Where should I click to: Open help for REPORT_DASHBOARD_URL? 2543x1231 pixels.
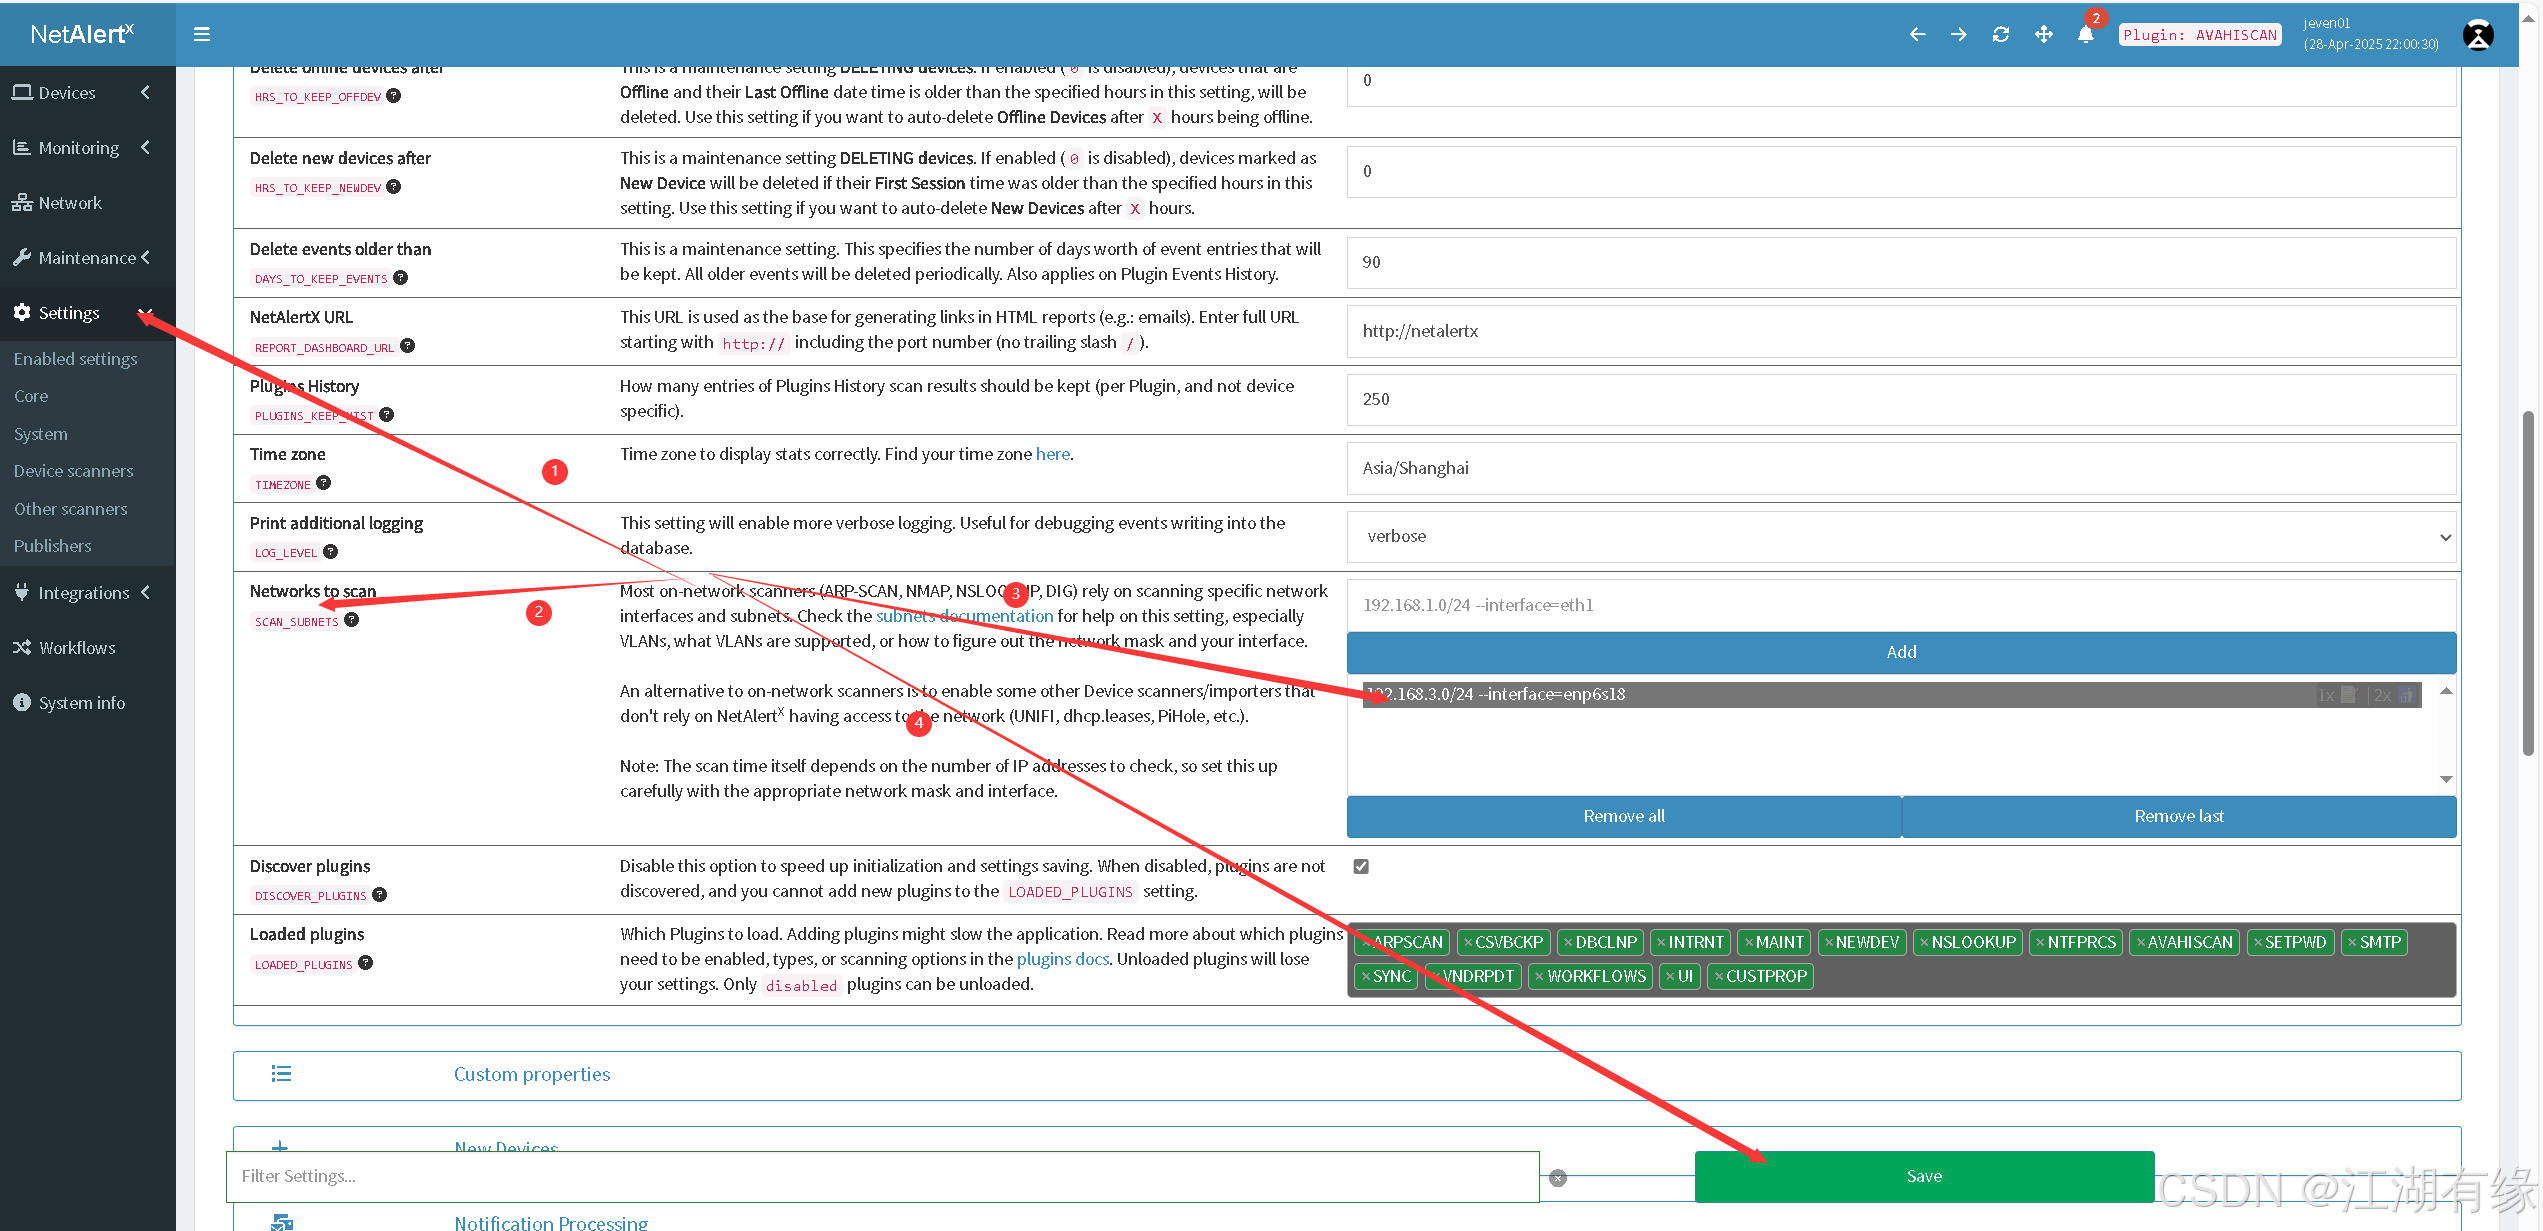407,346
